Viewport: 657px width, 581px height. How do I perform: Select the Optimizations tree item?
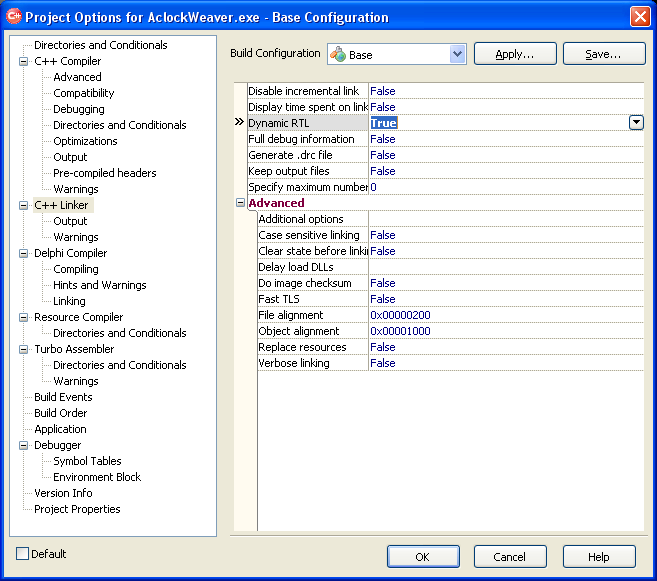tap(85, 141)
